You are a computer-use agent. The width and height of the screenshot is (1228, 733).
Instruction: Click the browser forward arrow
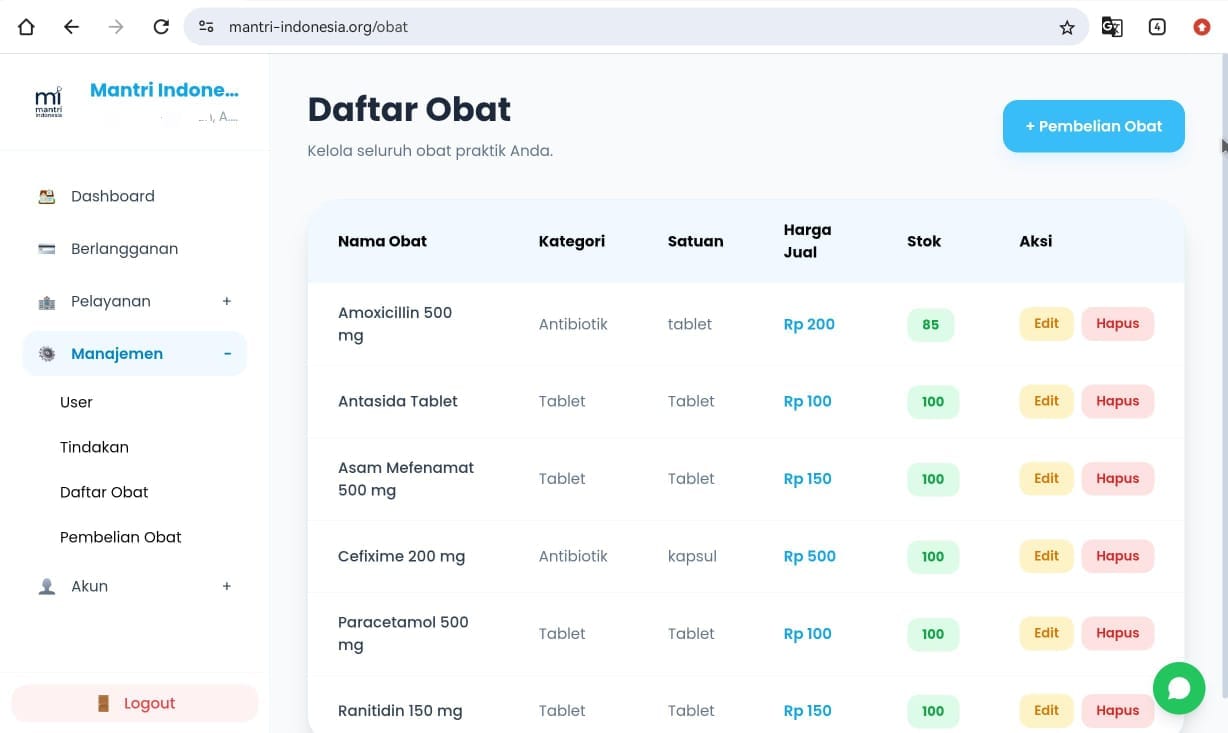click(116, 27)
